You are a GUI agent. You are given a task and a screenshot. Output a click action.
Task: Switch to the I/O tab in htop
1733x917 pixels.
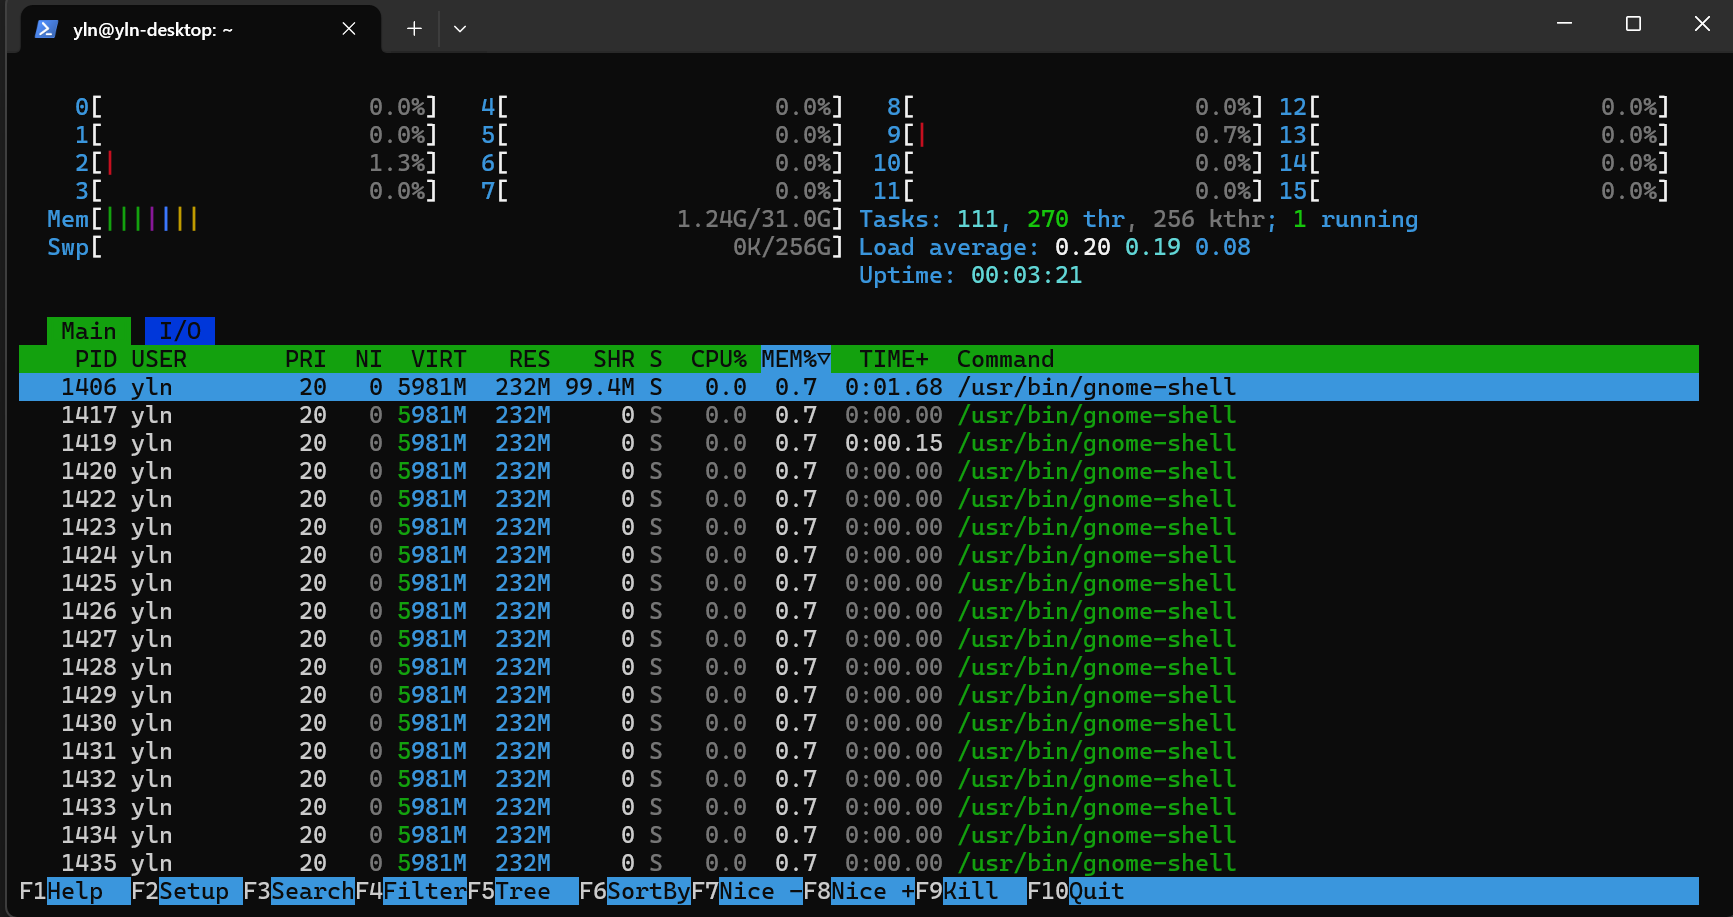pyautogui.click(x=180, y=331)
